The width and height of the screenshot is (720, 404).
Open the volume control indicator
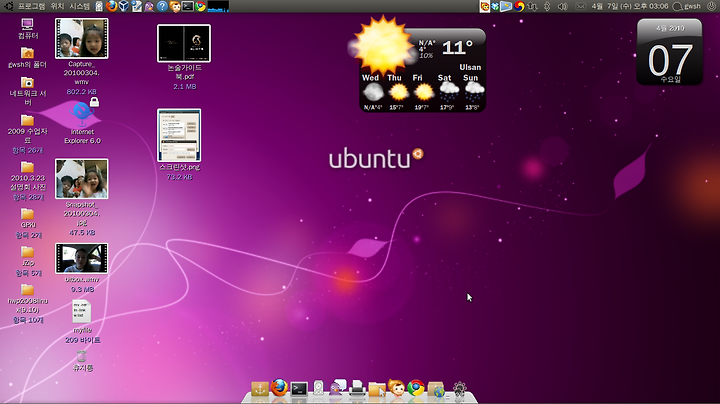coord(562,6)
